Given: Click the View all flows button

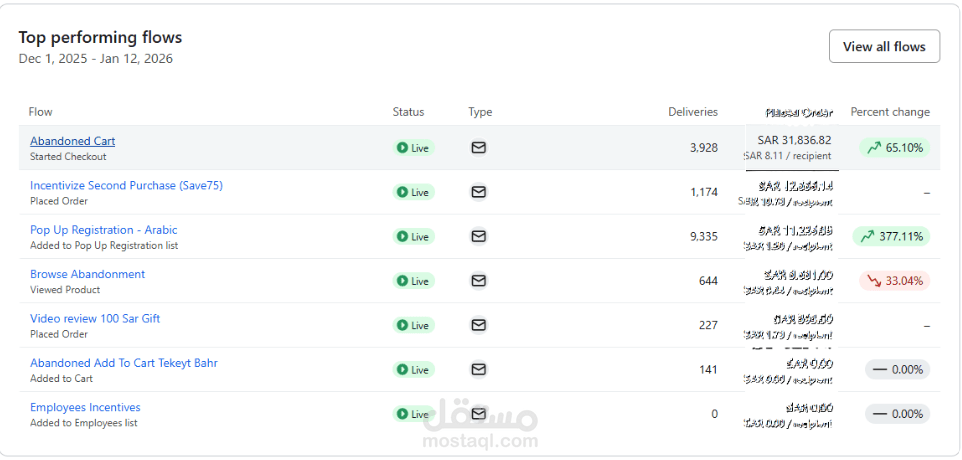Looking at the screenshot, I should [884, 46].
